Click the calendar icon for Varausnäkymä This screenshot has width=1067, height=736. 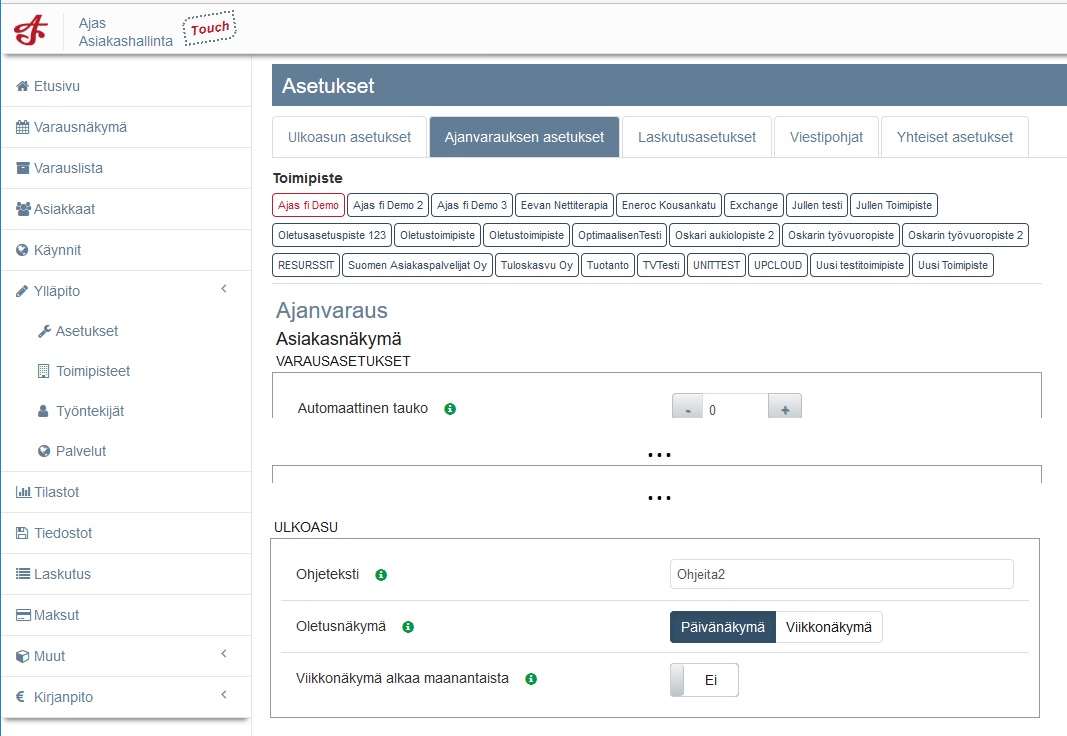(22, 127)
